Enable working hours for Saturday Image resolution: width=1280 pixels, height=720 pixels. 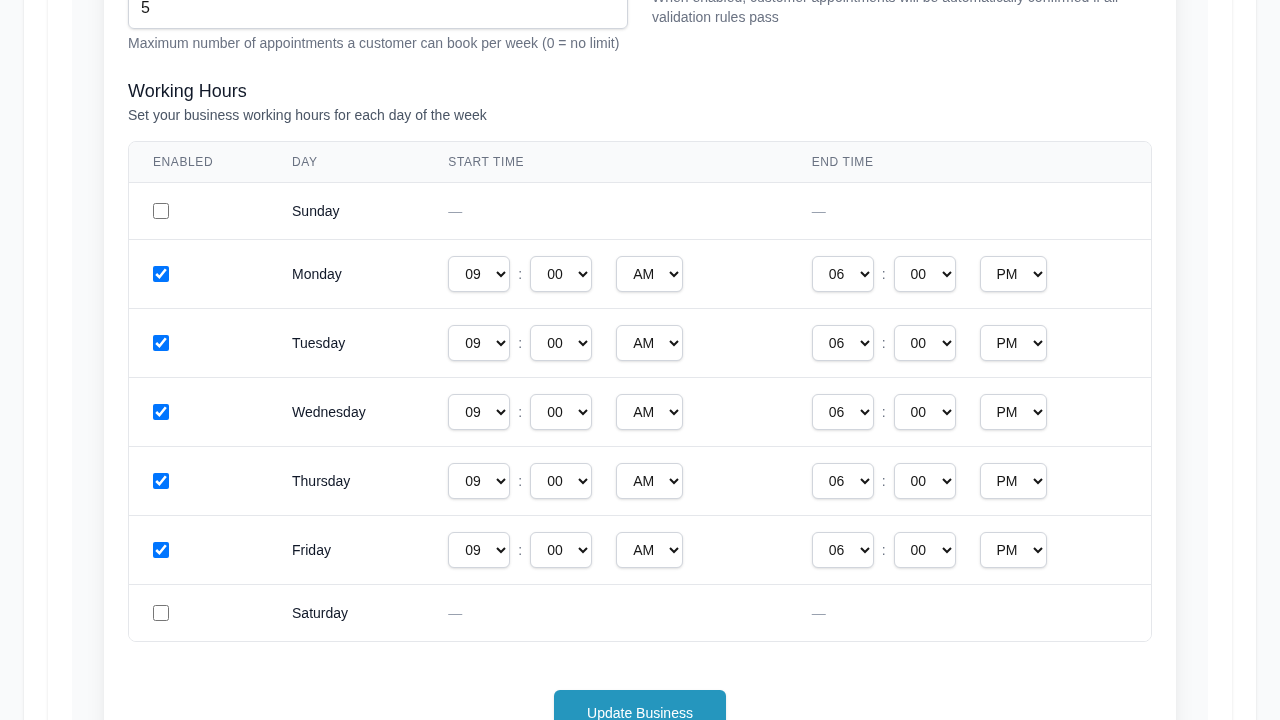pyautogui.click(x=161, y=612)
